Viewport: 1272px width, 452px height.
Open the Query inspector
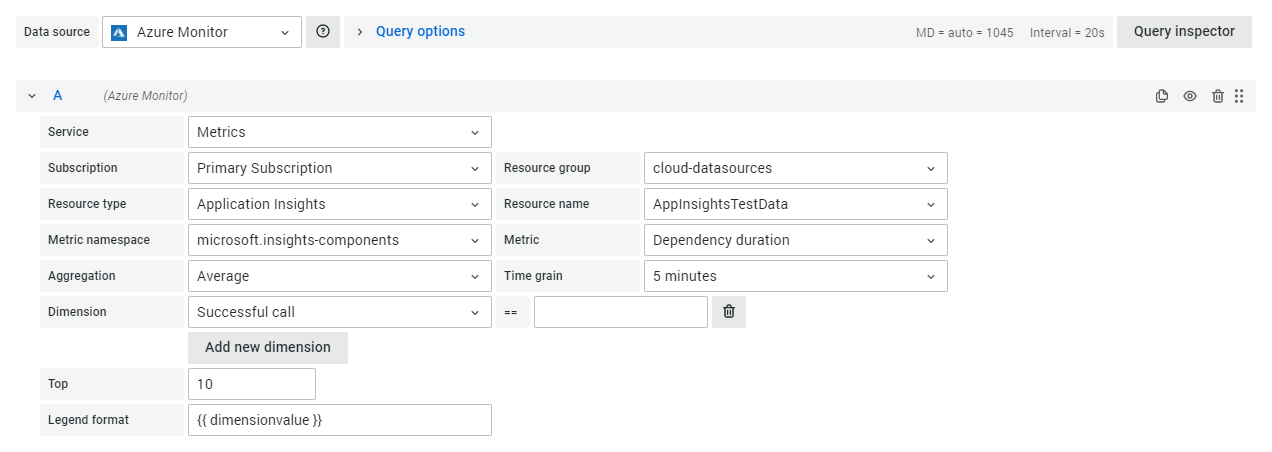pyautogui.click(x=1183, y=32)
